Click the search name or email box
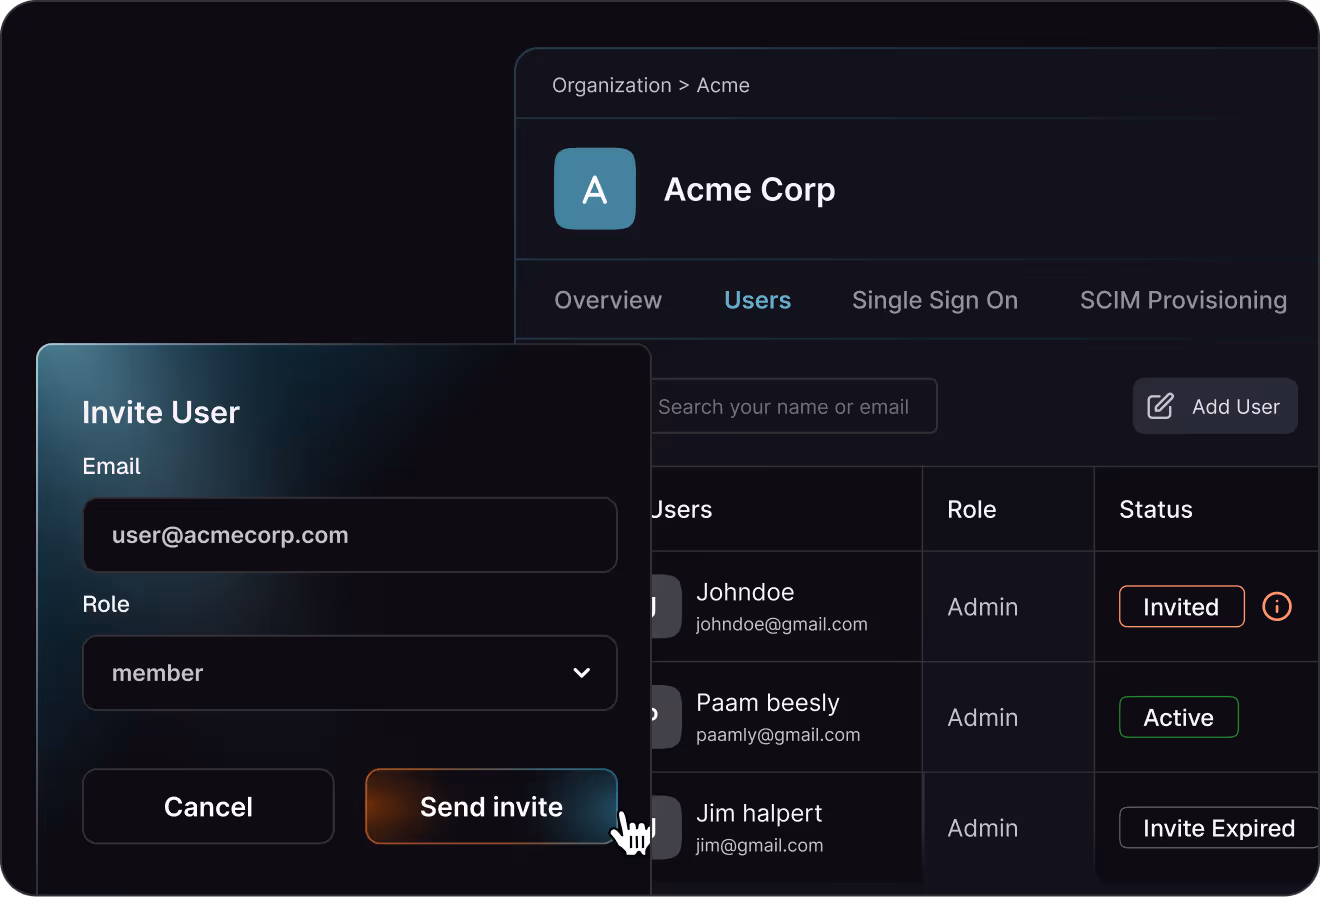The image size is (1320, 897). pyautogui.click(x=793, y=406)
